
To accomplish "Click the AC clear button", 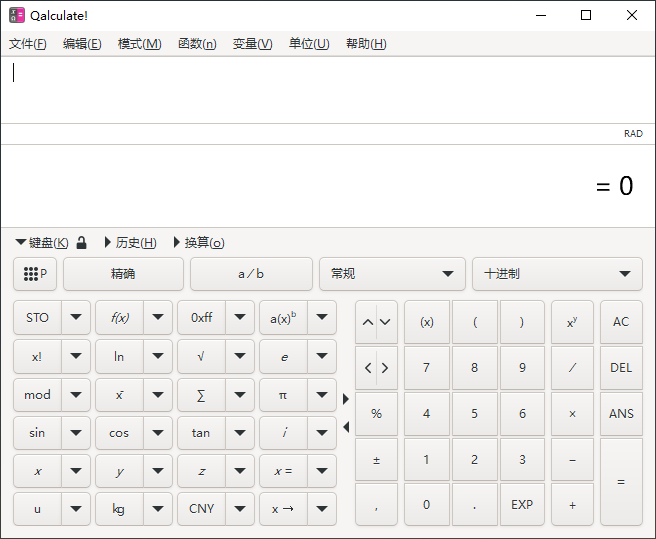I will click(621, 322).
